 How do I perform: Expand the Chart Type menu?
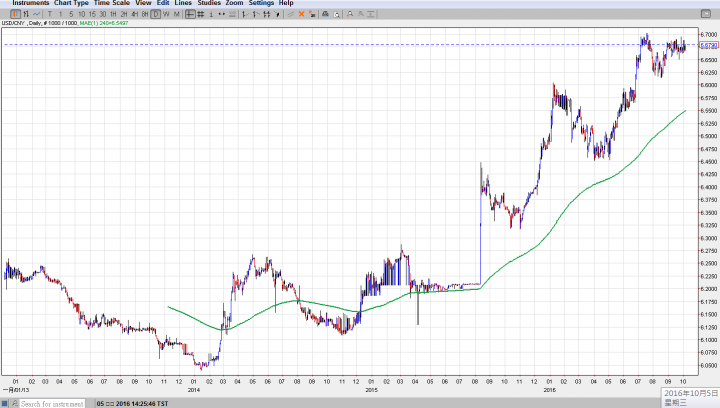click(x=72, y=4)
